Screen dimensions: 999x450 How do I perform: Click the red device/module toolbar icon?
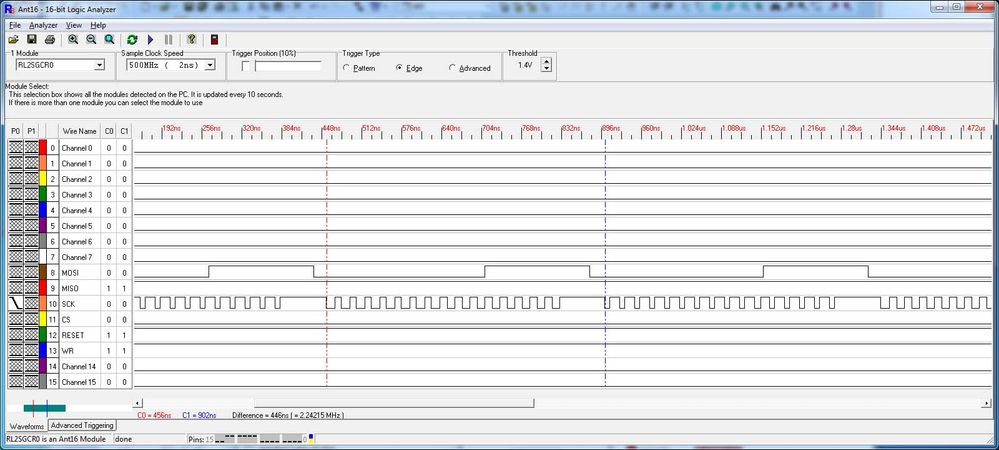pos(214,40)
